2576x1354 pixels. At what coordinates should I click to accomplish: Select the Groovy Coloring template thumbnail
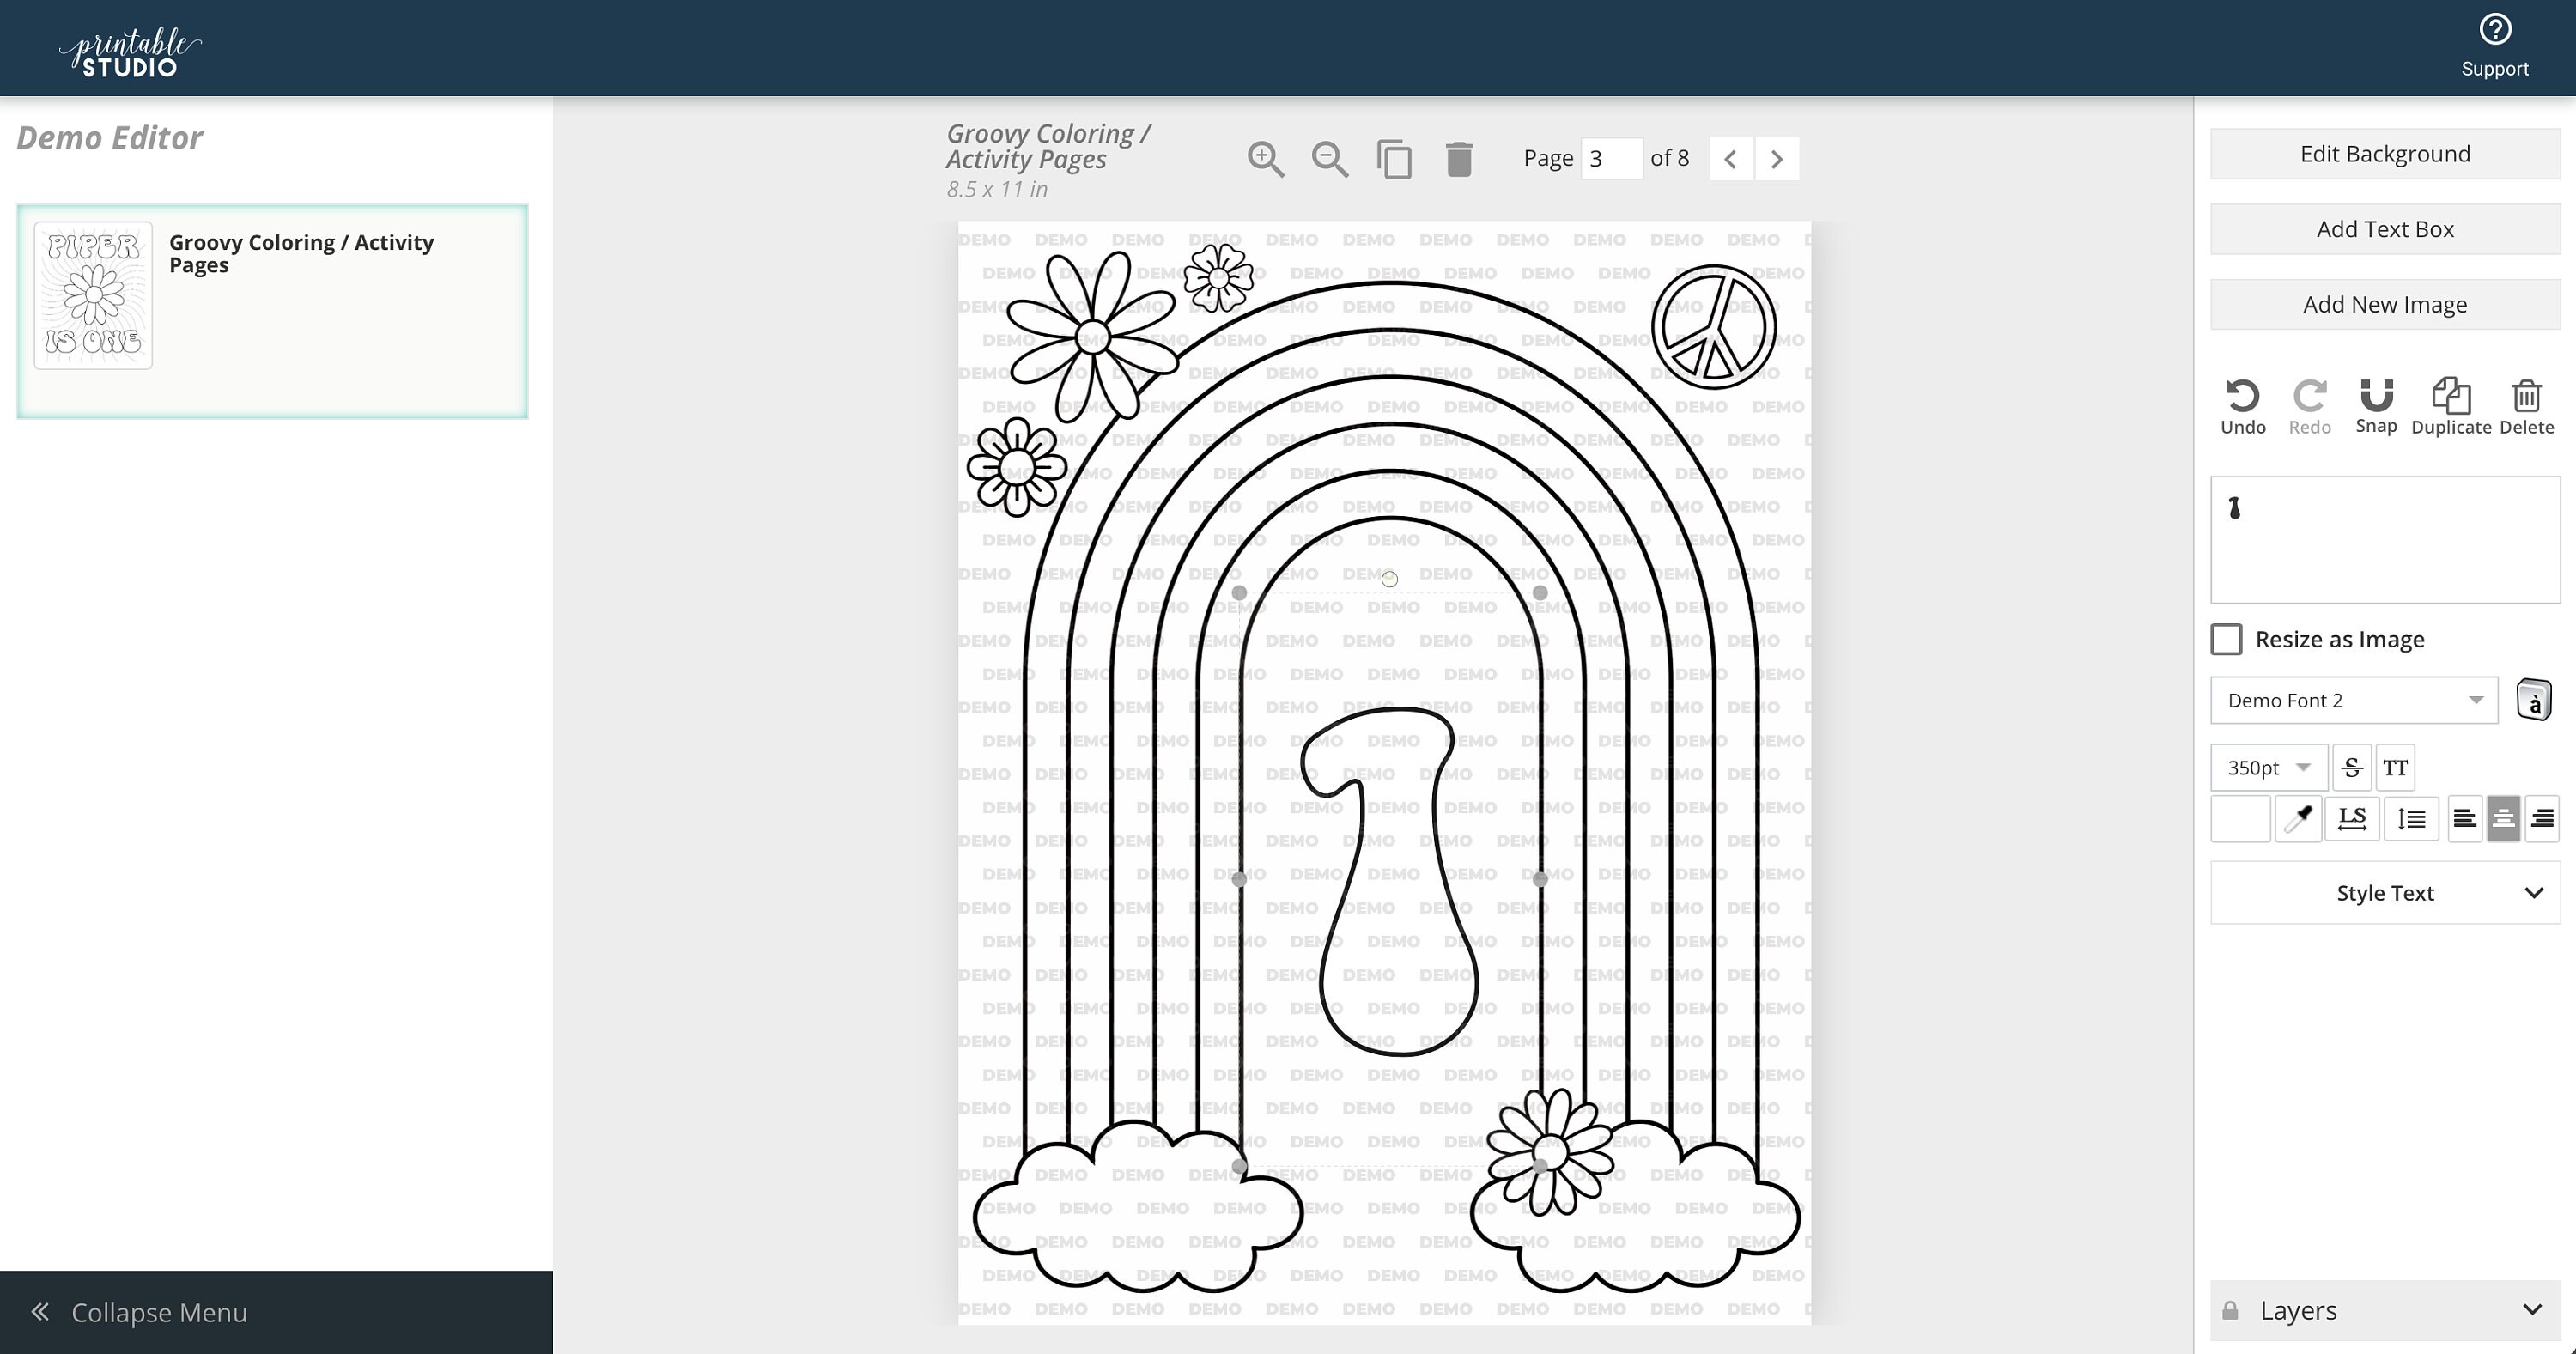click(93, 295)
